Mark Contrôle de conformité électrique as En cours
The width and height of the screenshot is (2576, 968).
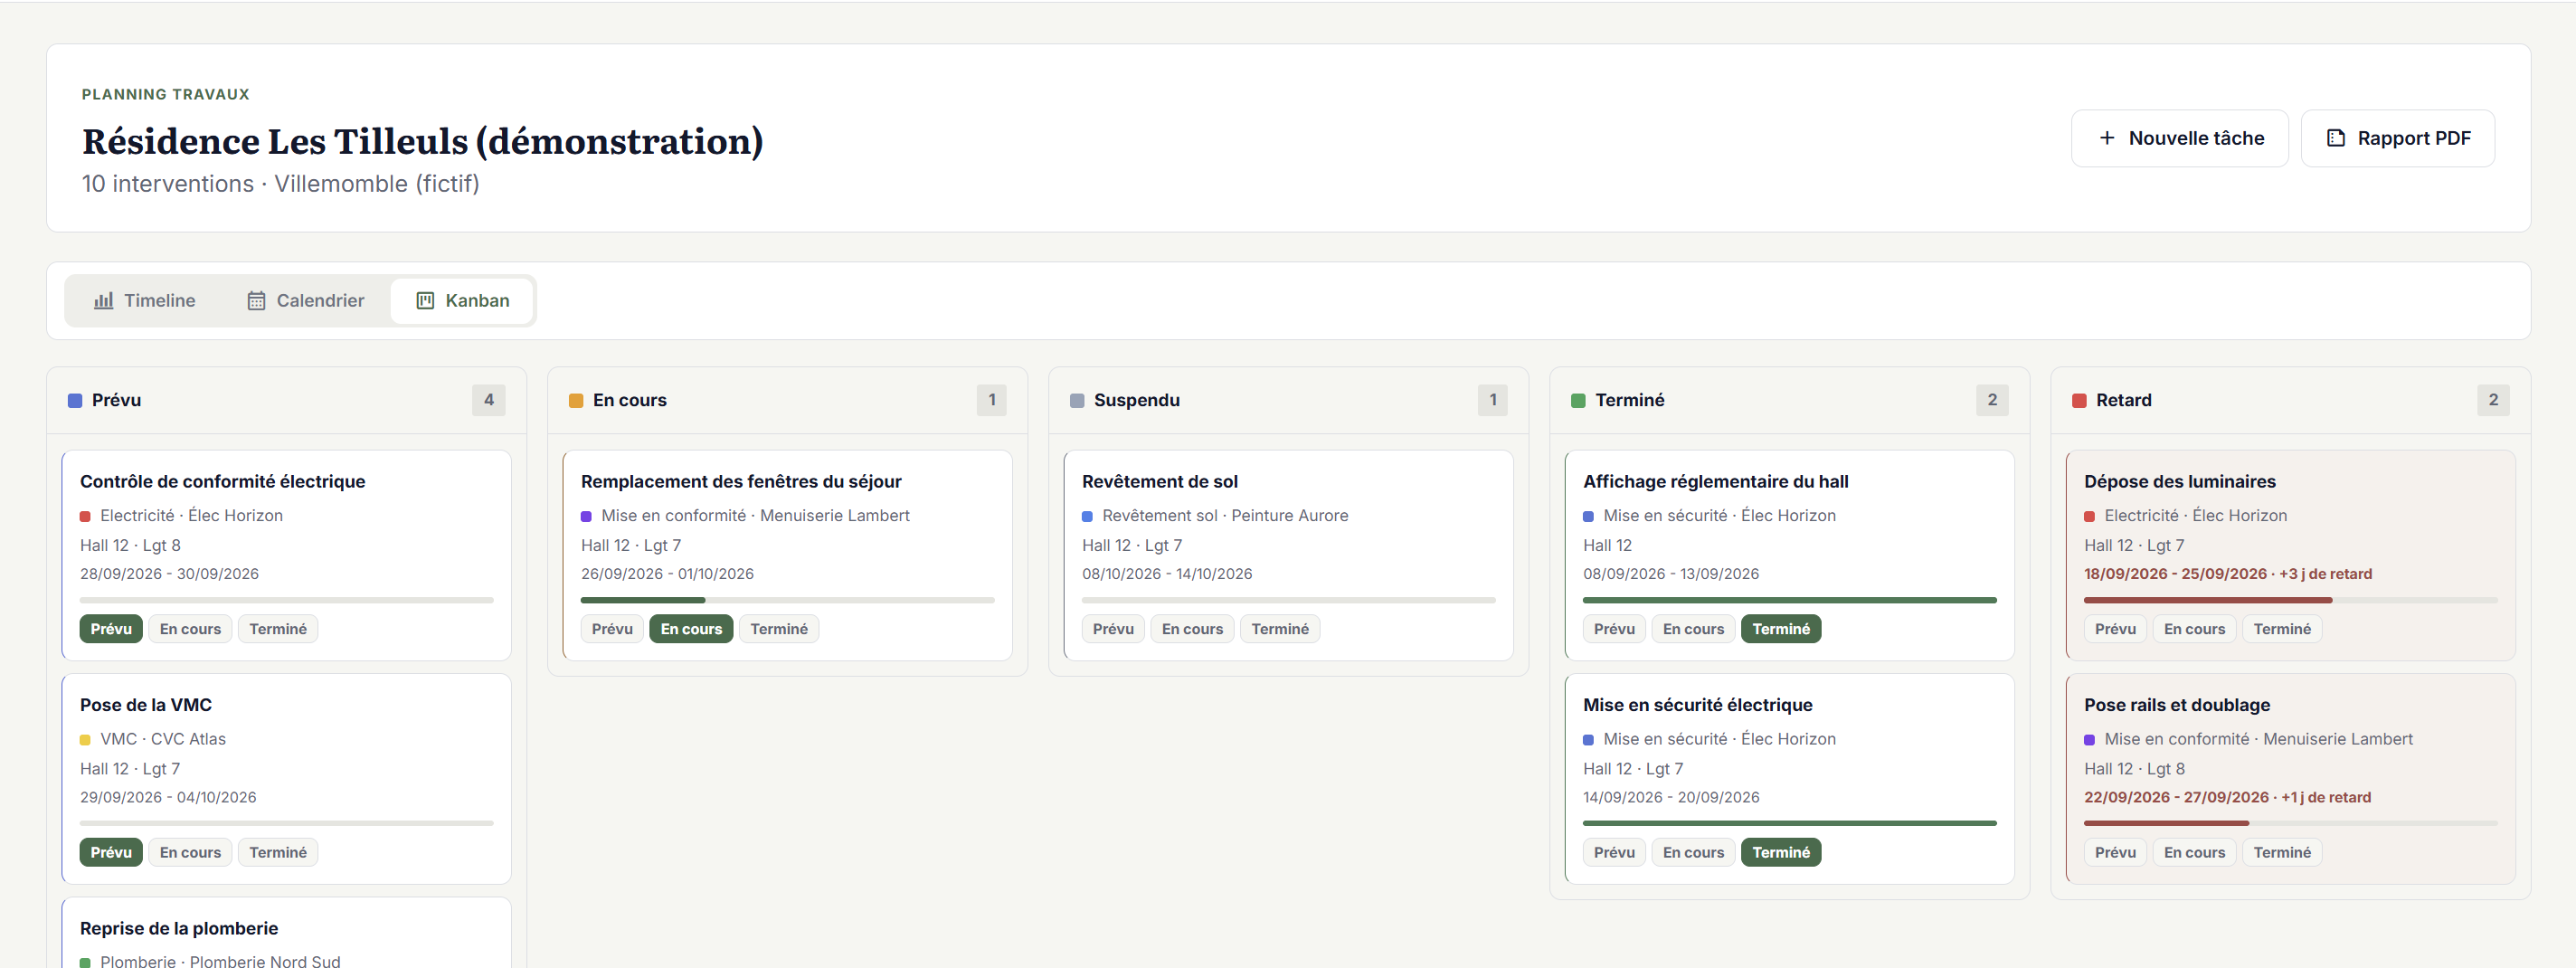click(190, 629)
